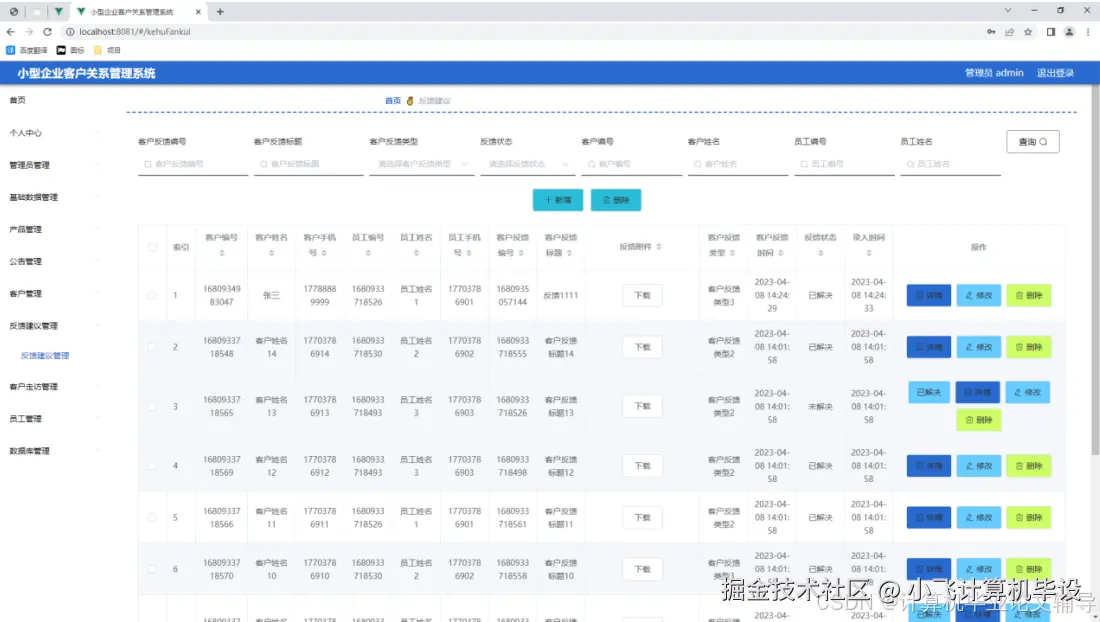The image size is (1100, 622).
Task: Sort by 反馈状态 column arrows
Action: tap(820, 253)
